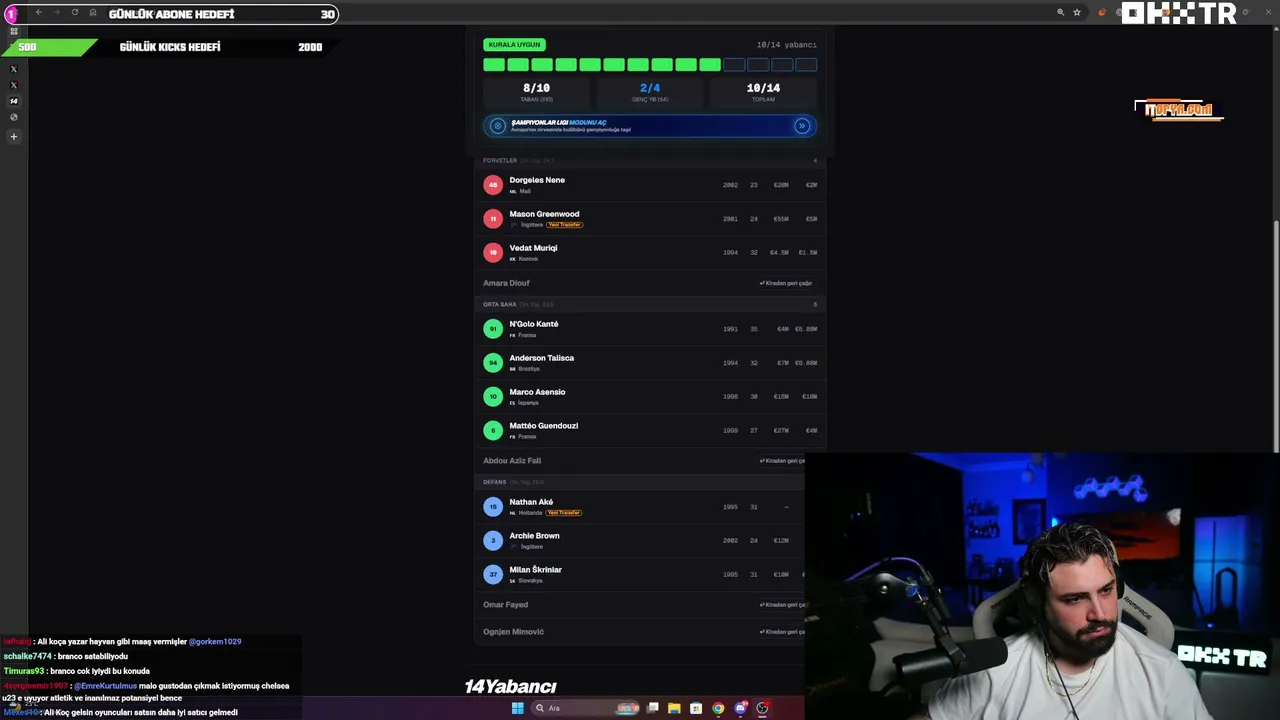Click loaned player name Ognjen Mimović
This screenshot has height=720, width=1280.
coord(513,632)
